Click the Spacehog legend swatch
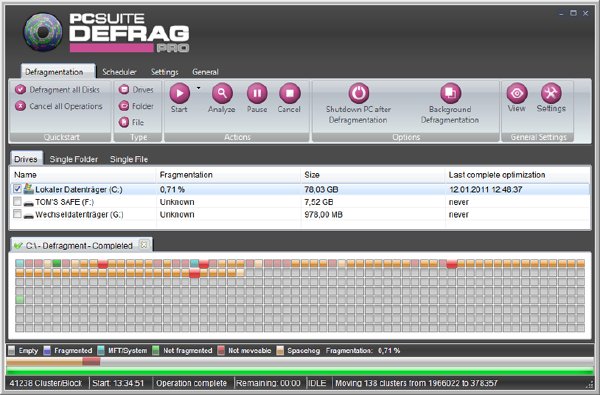This screenshot has width=600, height=395. 280,350
